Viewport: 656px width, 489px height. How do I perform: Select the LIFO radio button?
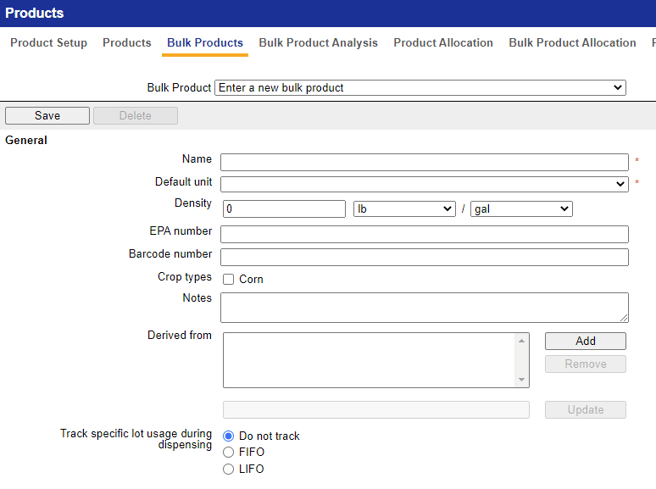pyautogui.click(x=228, y=469)
